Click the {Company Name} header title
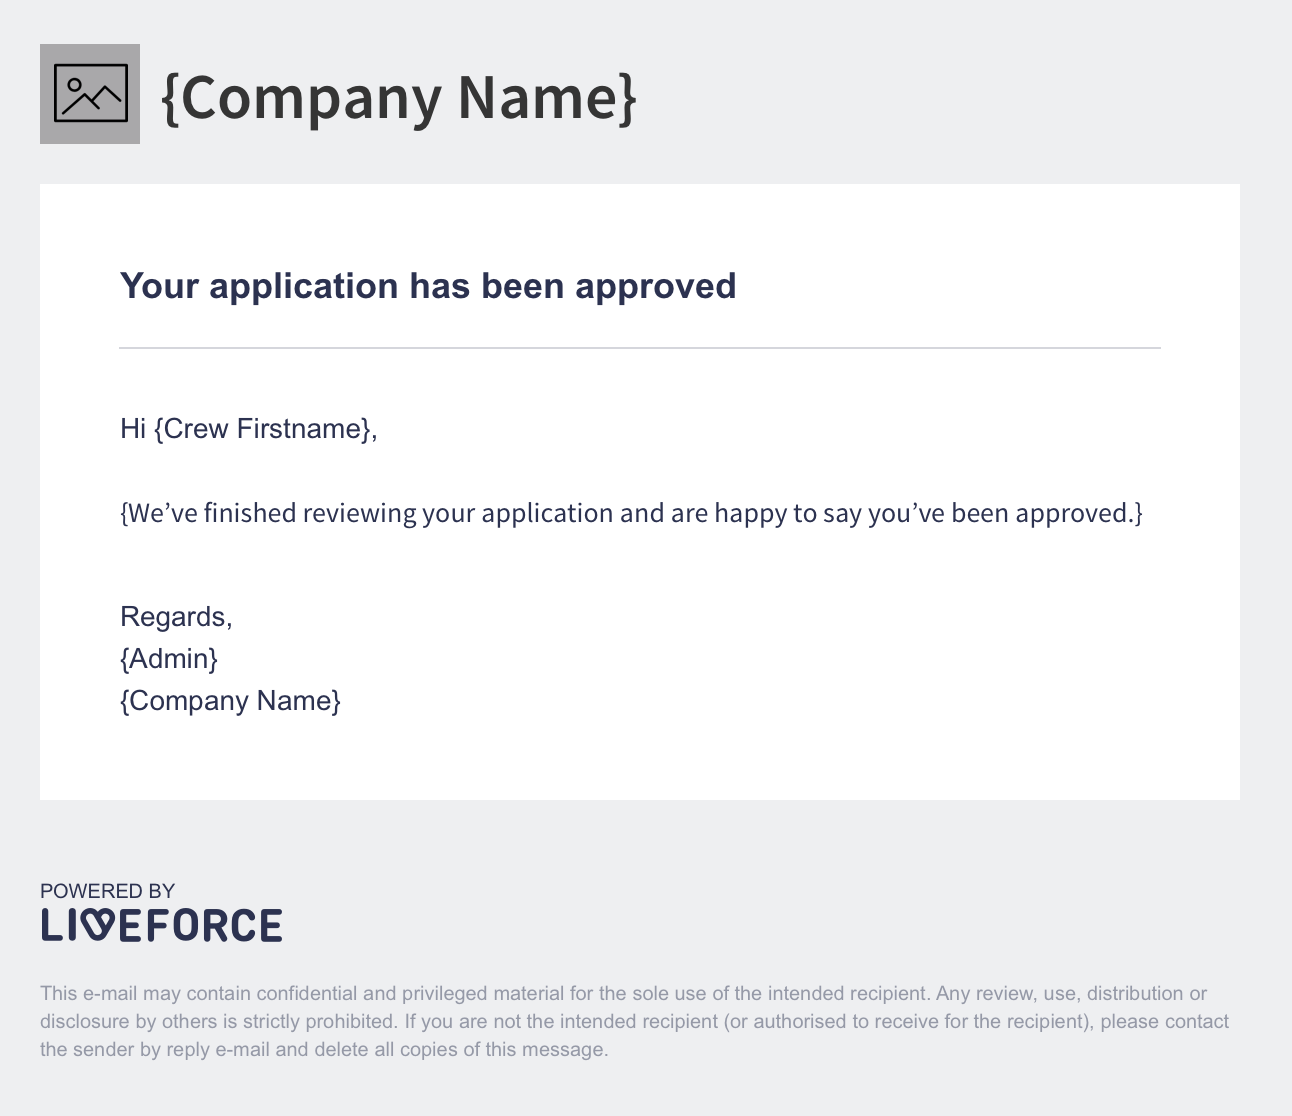Screen dimensions: 1292x1116 (399, 97)
